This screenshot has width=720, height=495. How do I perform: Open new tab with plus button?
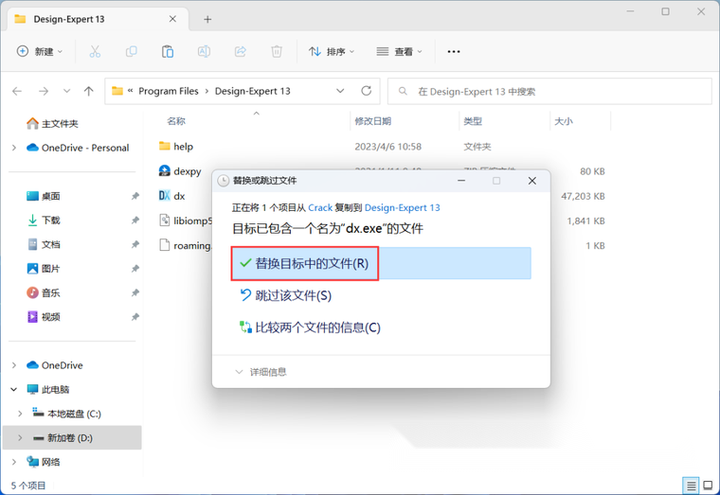(208, 19)
